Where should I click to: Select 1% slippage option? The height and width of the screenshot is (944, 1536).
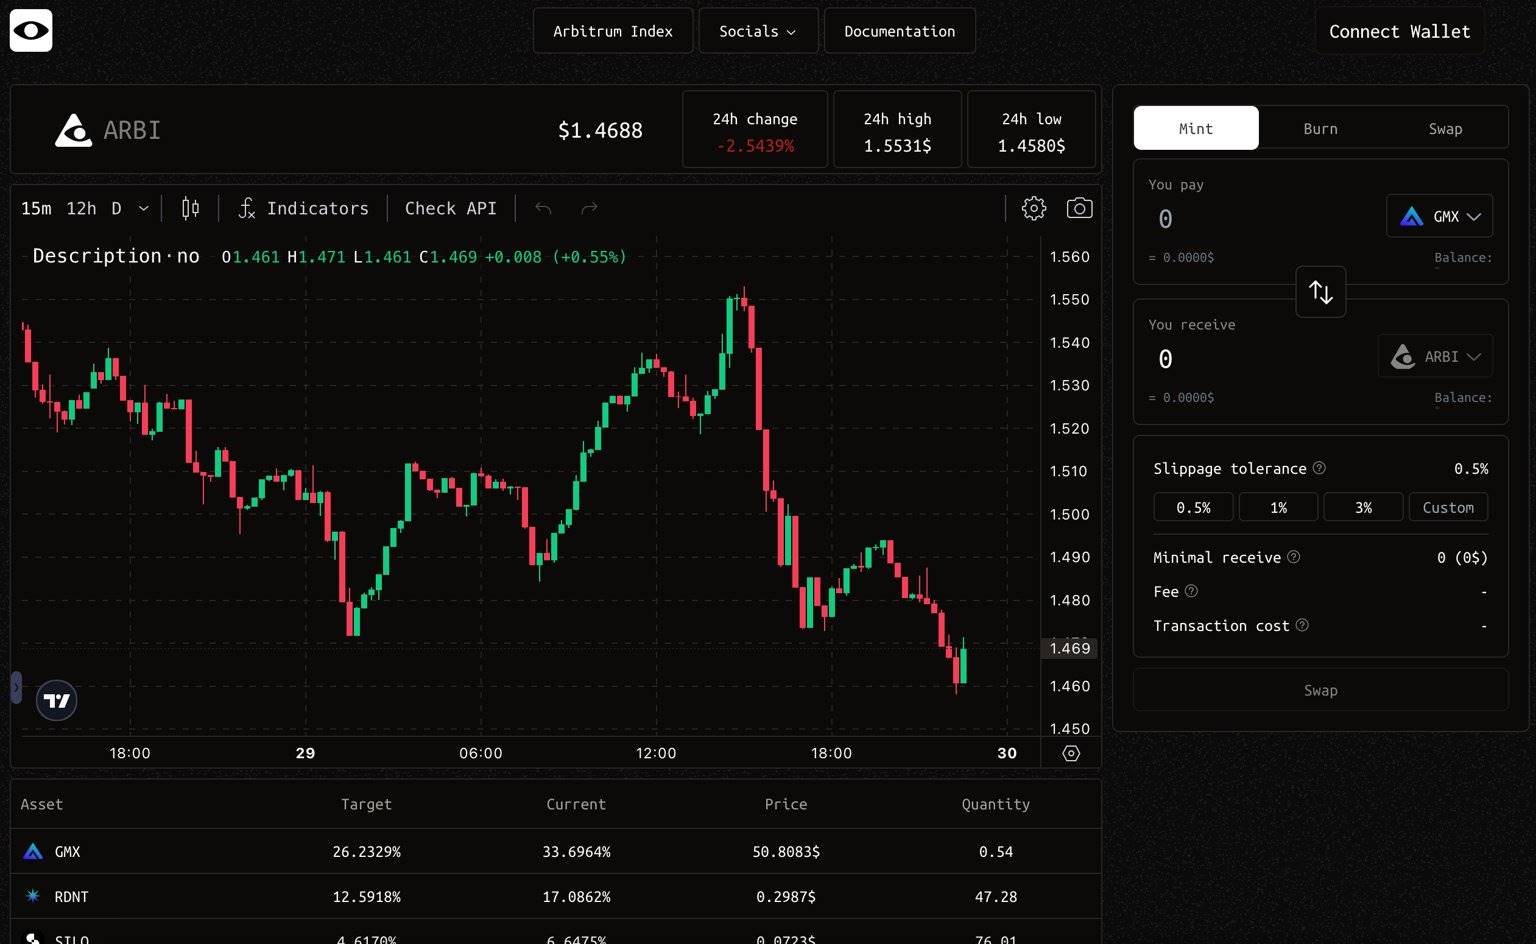(1278, 507)
